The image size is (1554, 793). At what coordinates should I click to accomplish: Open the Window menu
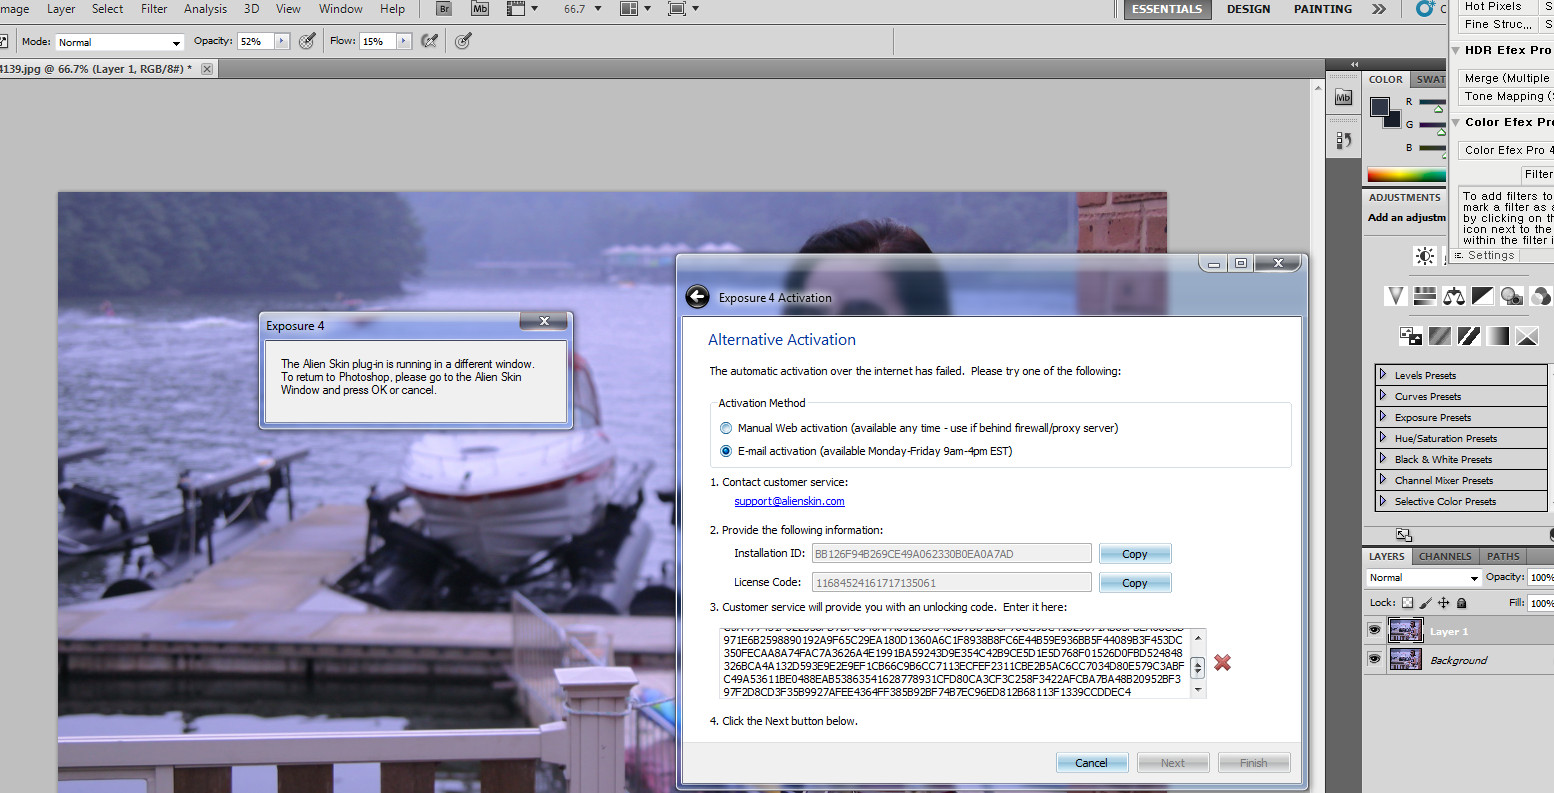click(340, 9)
